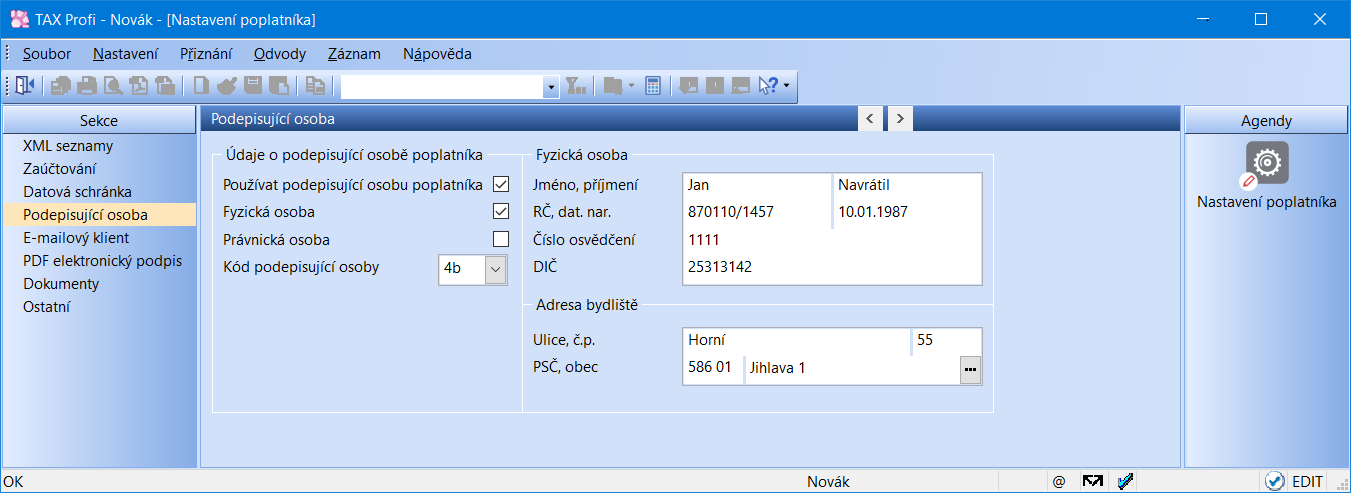The image size is (1351, 493).
Task: Open the Přiznání menu
Action: coord(205,54)
